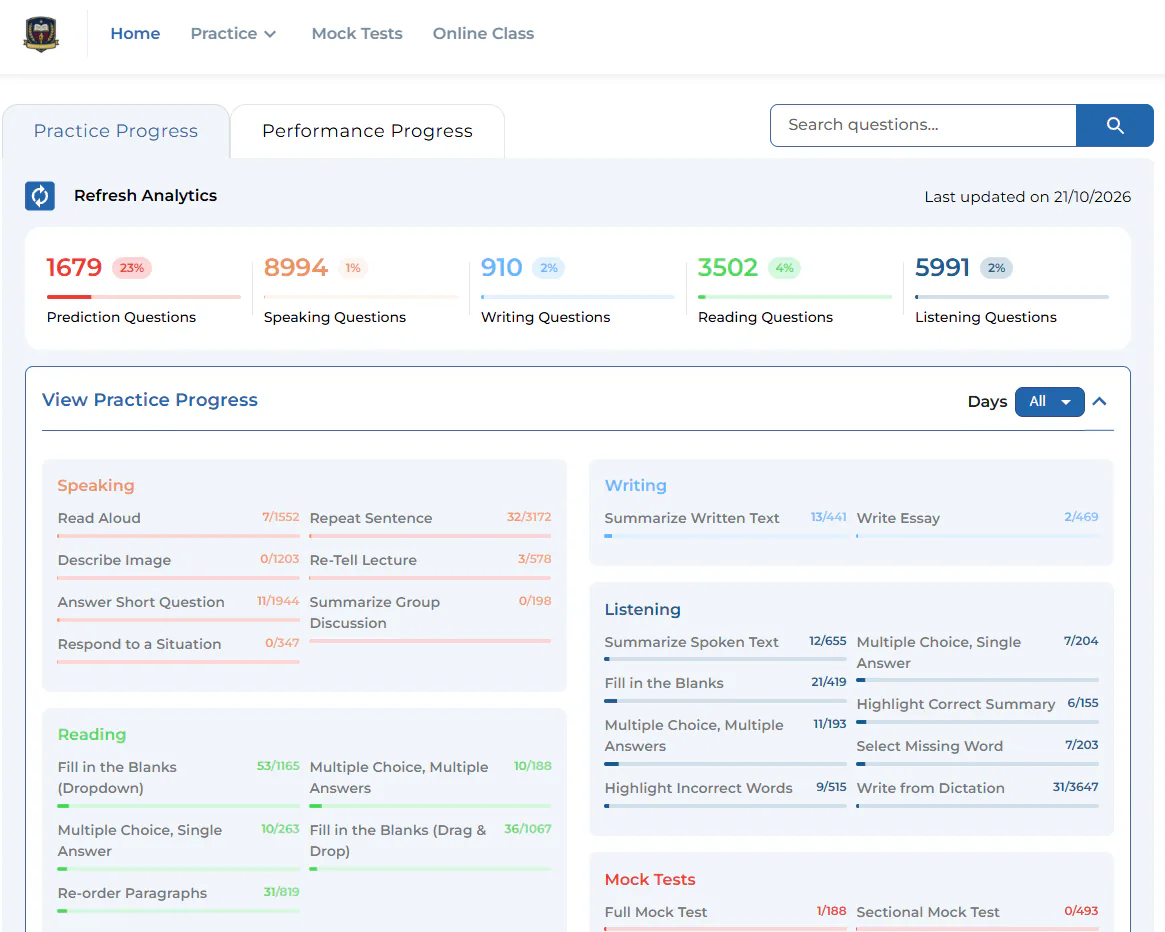Click the Writing section heading
This screenshot has width=1165, height=932.
[x=635, y=485]
